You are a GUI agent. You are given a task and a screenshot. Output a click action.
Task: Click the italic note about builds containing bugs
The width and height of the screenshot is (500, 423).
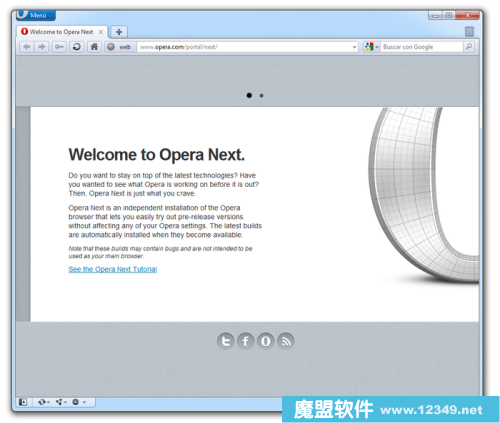pyautogui.click(x=160, y=252)
